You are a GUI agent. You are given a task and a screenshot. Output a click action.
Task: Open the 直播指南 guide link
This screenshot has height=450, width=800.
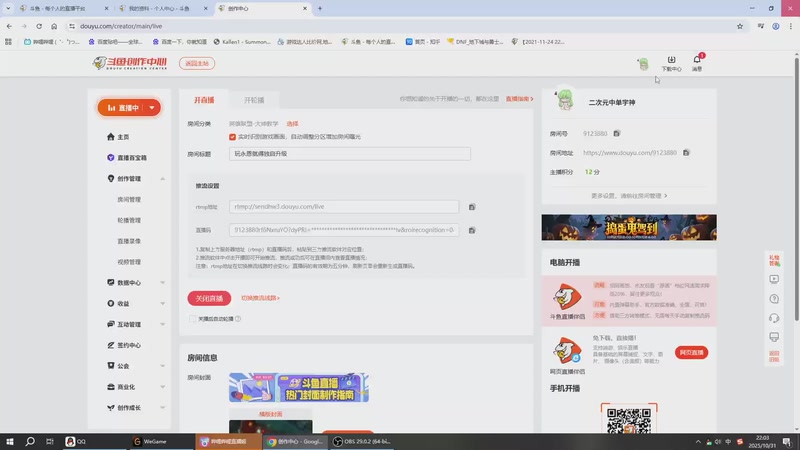pyautogui.click(x=519, y=99)
